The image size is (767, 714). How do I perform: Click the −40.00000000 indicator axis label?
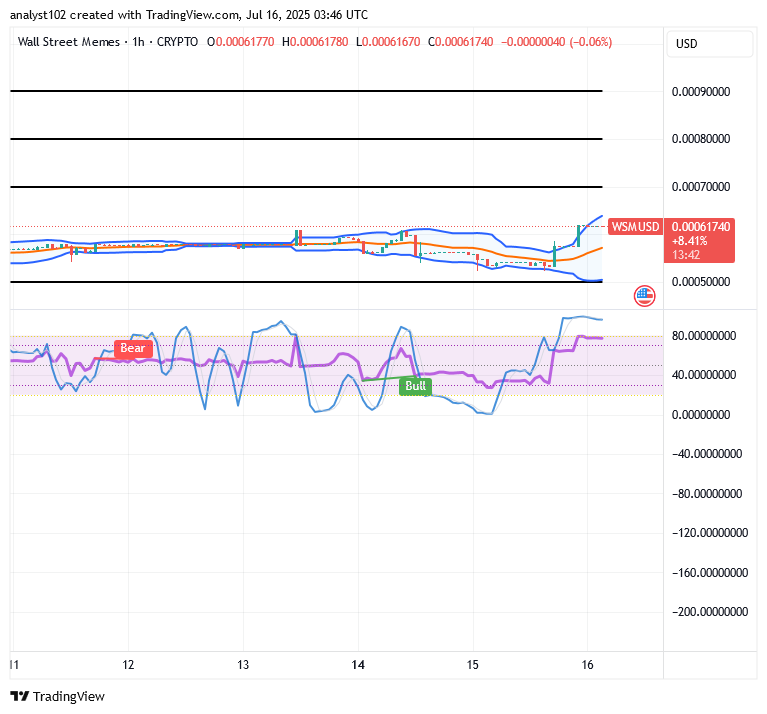pos(707,454)
